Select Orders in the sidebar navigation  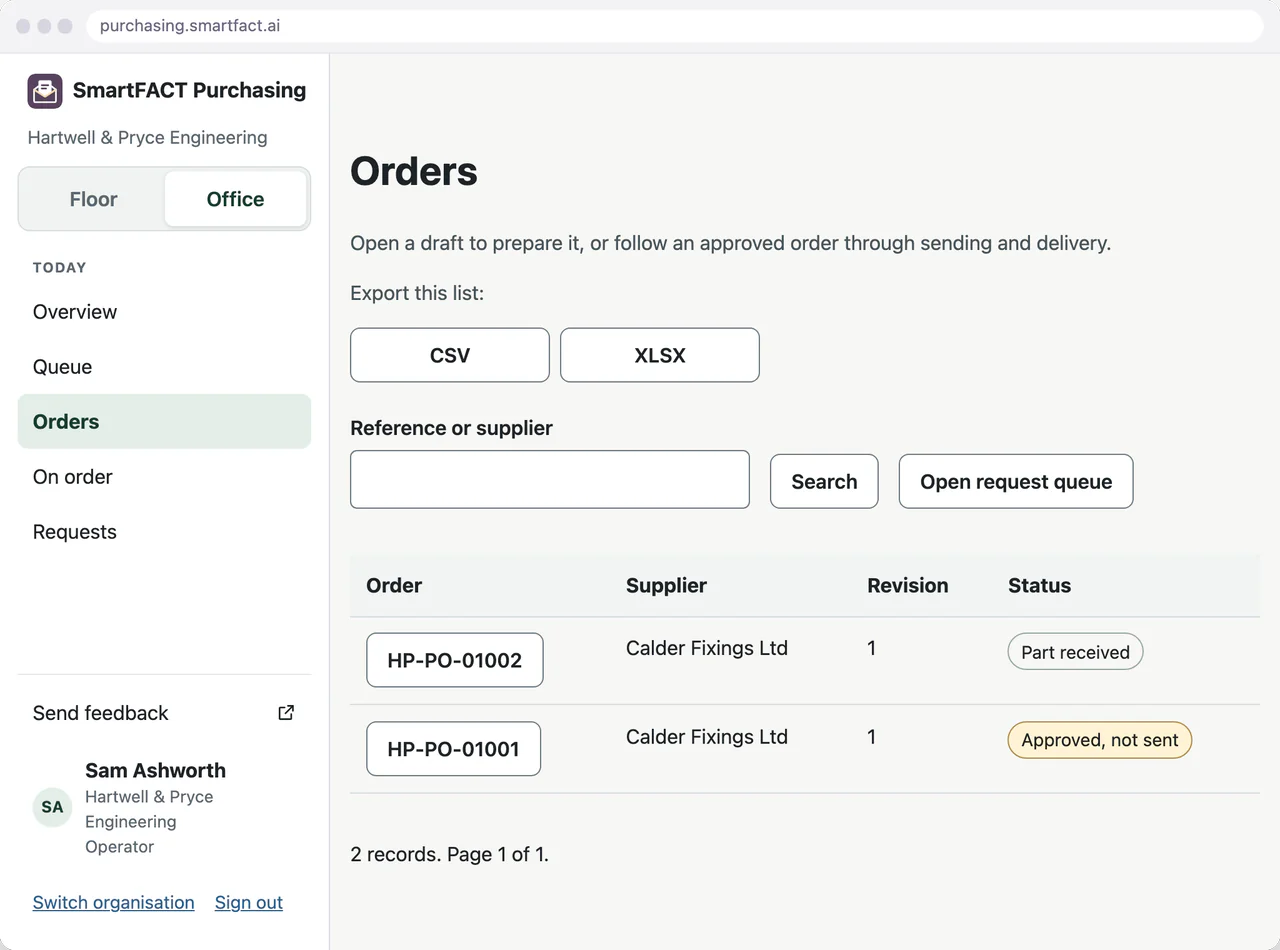coord(164,422)
